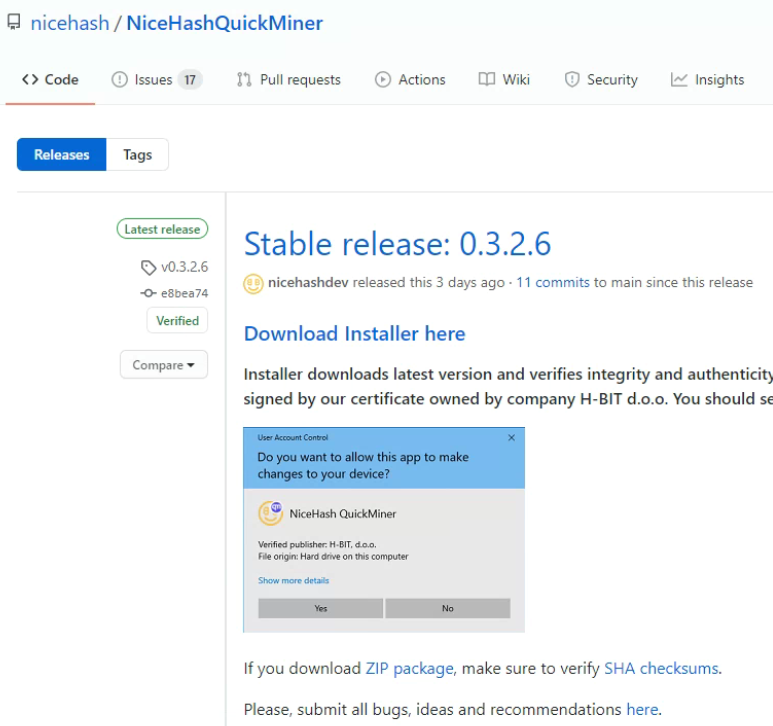Switch to the Code tab

point(50,79)
